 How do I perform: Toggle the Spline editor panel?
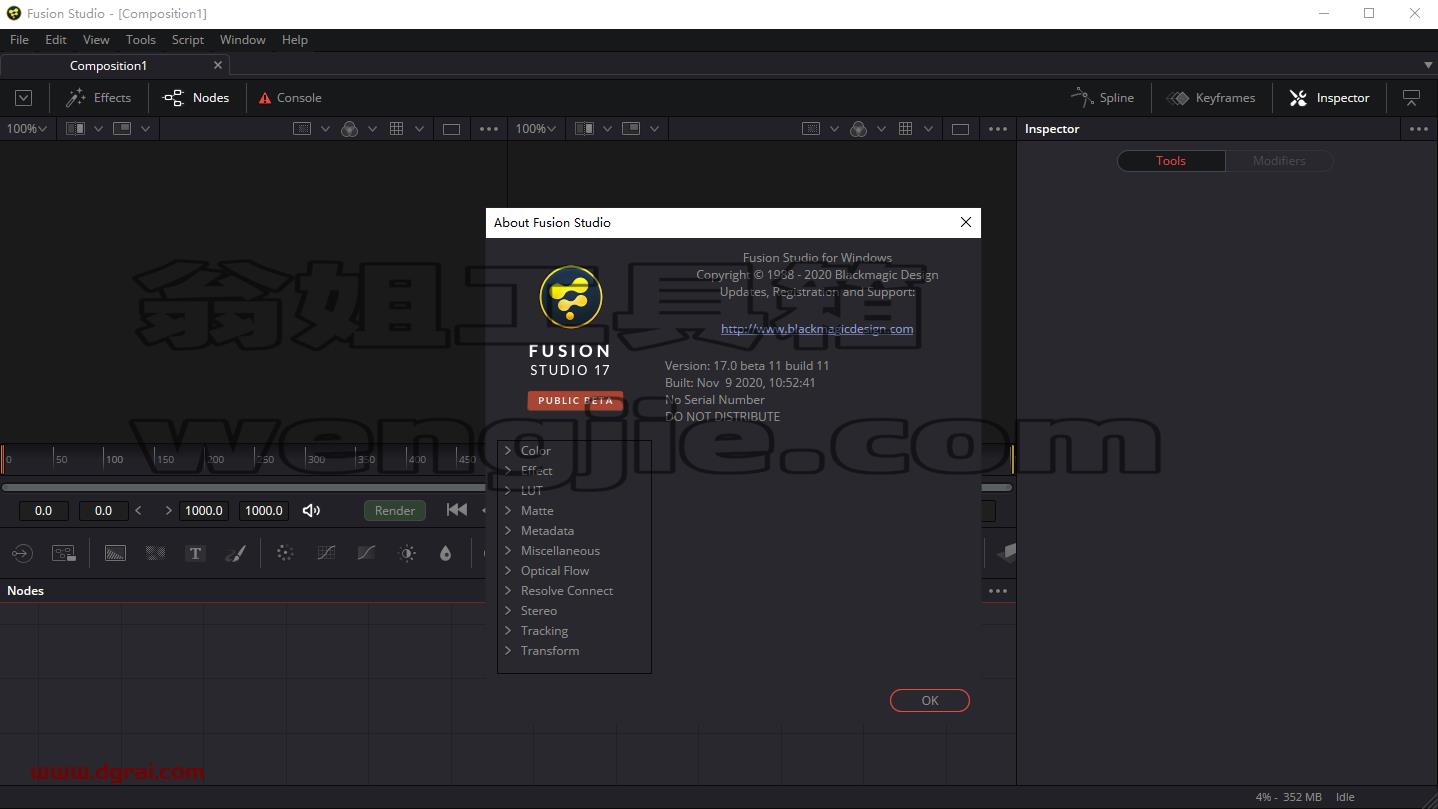1102,98
